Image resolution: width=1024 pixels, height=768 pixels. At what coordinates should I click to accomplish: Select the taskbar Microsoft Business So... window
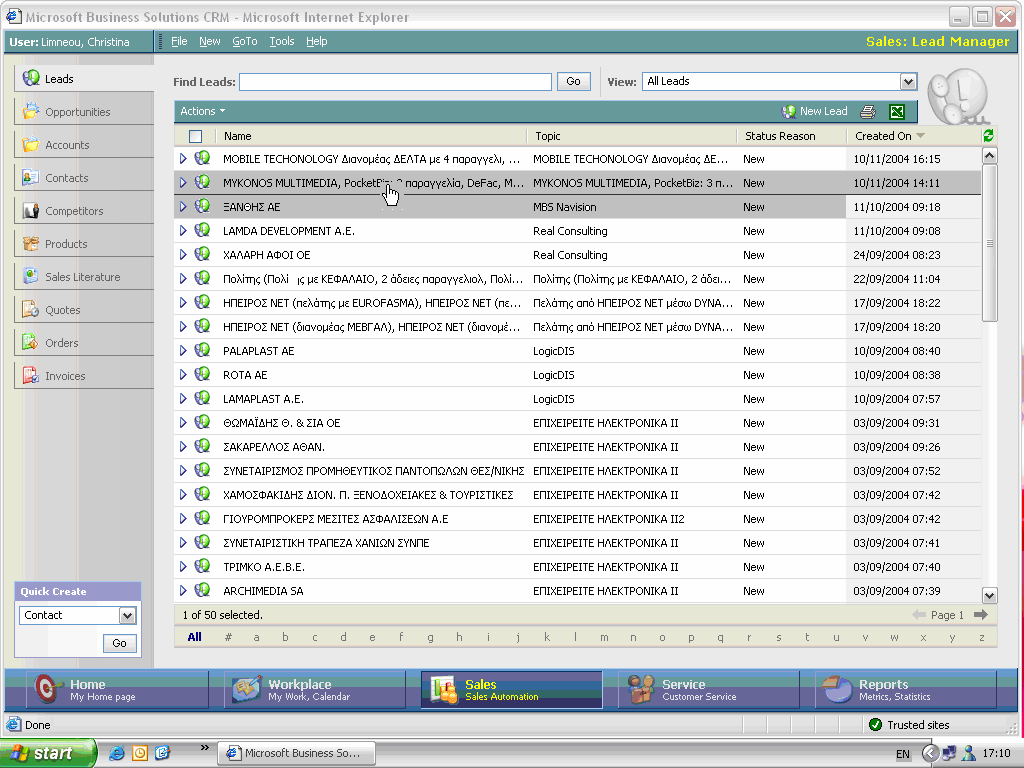point(296,753)
